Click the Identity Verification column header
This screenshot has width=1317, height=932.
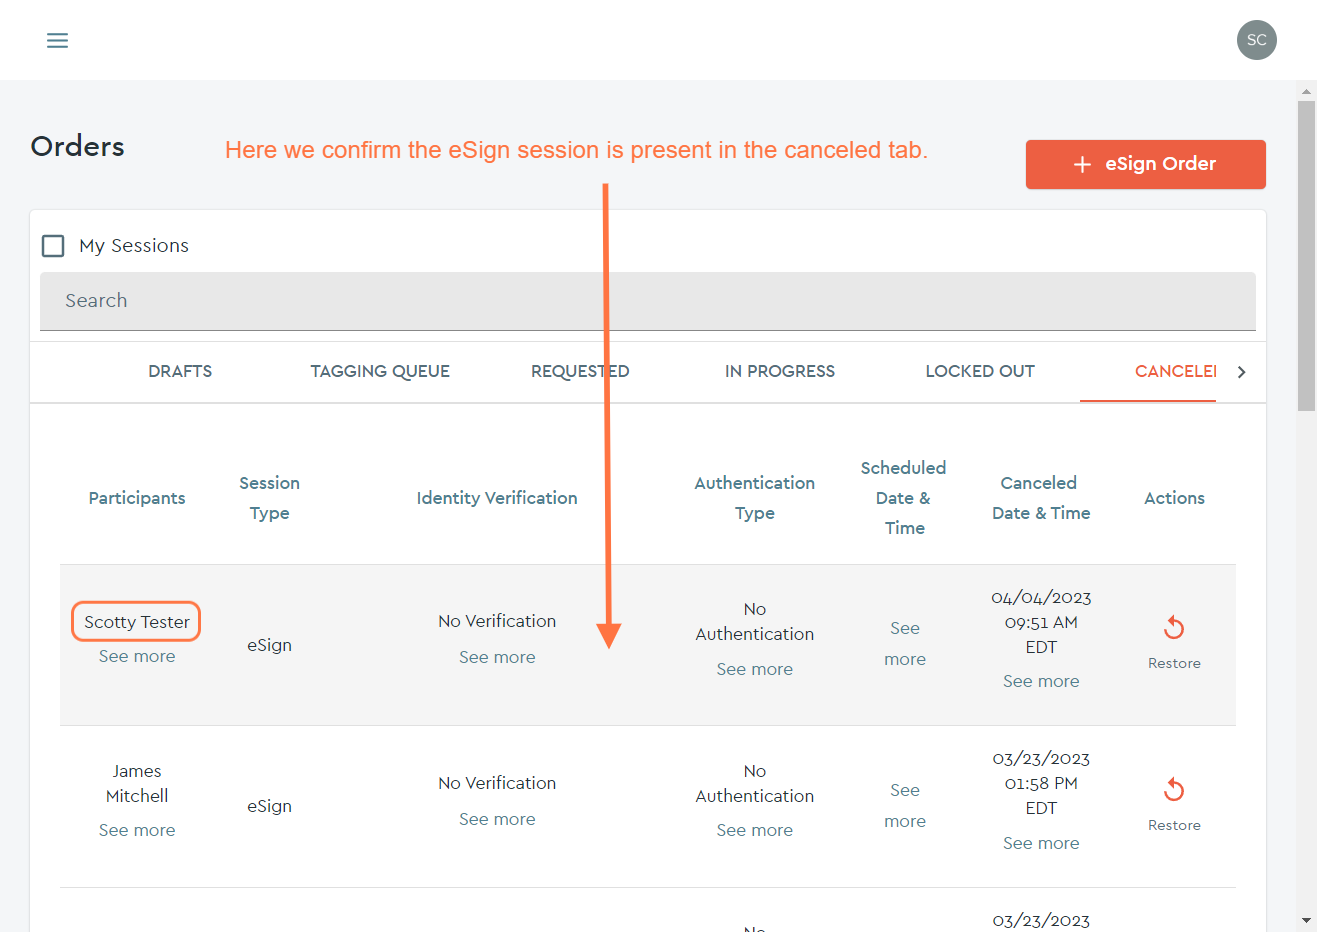click(497, 498)
